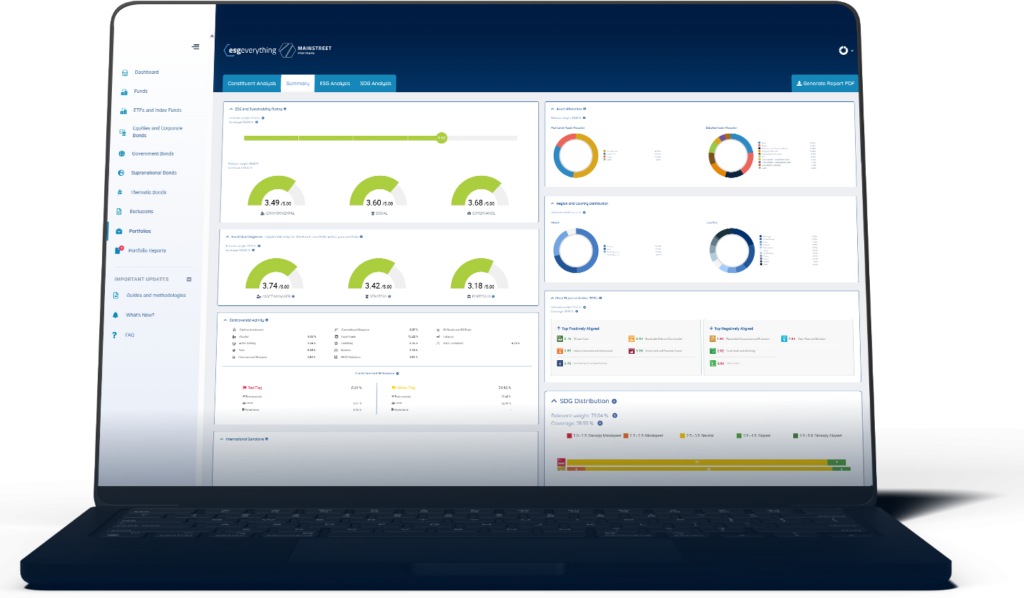
Task: Open Guides and methodologies link
Action: pos(155,295)
